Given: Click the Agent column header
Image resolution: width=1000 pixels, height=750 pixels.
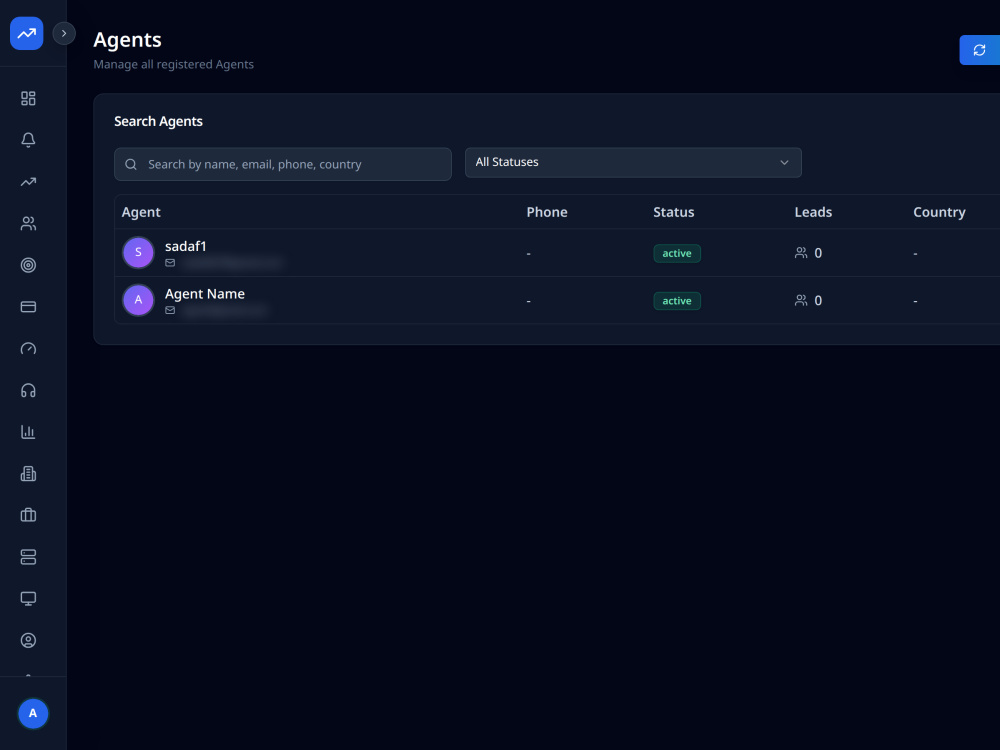Looking at the screenshot, I should tap(141, 212).
